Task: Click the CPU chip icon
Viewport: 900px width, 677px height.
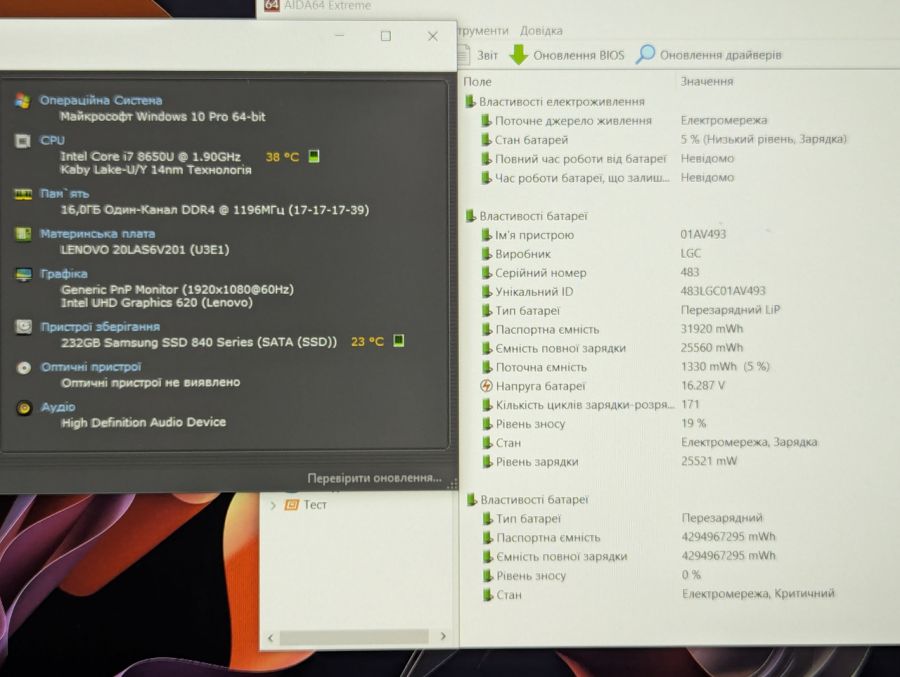Action: pos(22,141)
